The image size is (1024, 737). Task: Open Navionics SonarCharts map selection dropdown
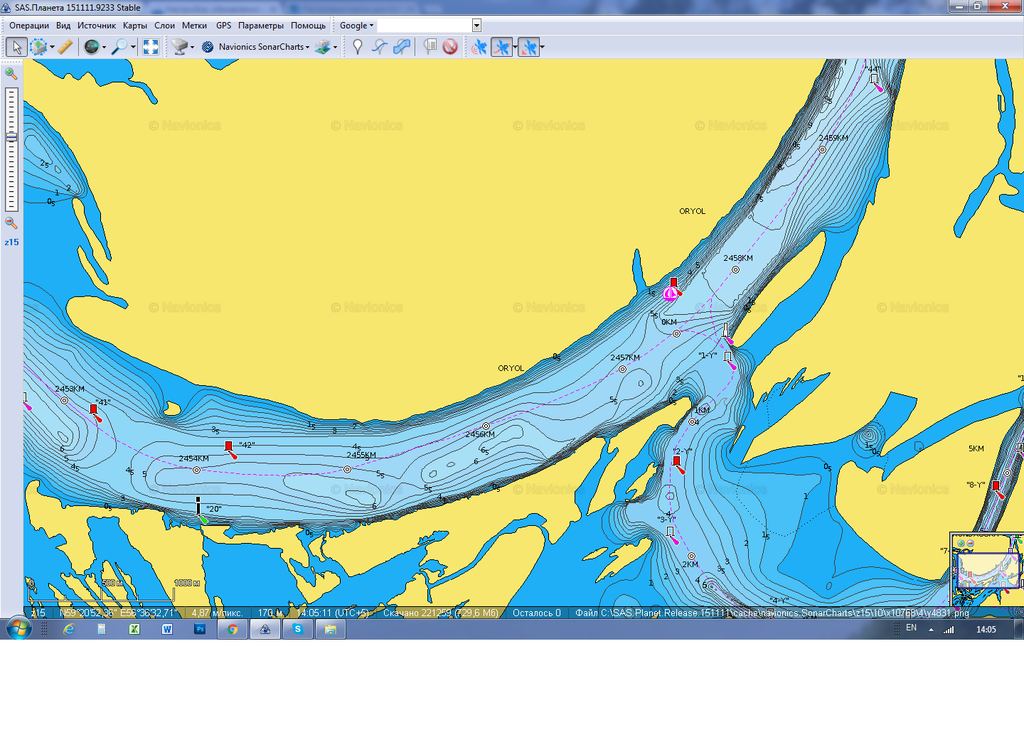click(307, 47)
